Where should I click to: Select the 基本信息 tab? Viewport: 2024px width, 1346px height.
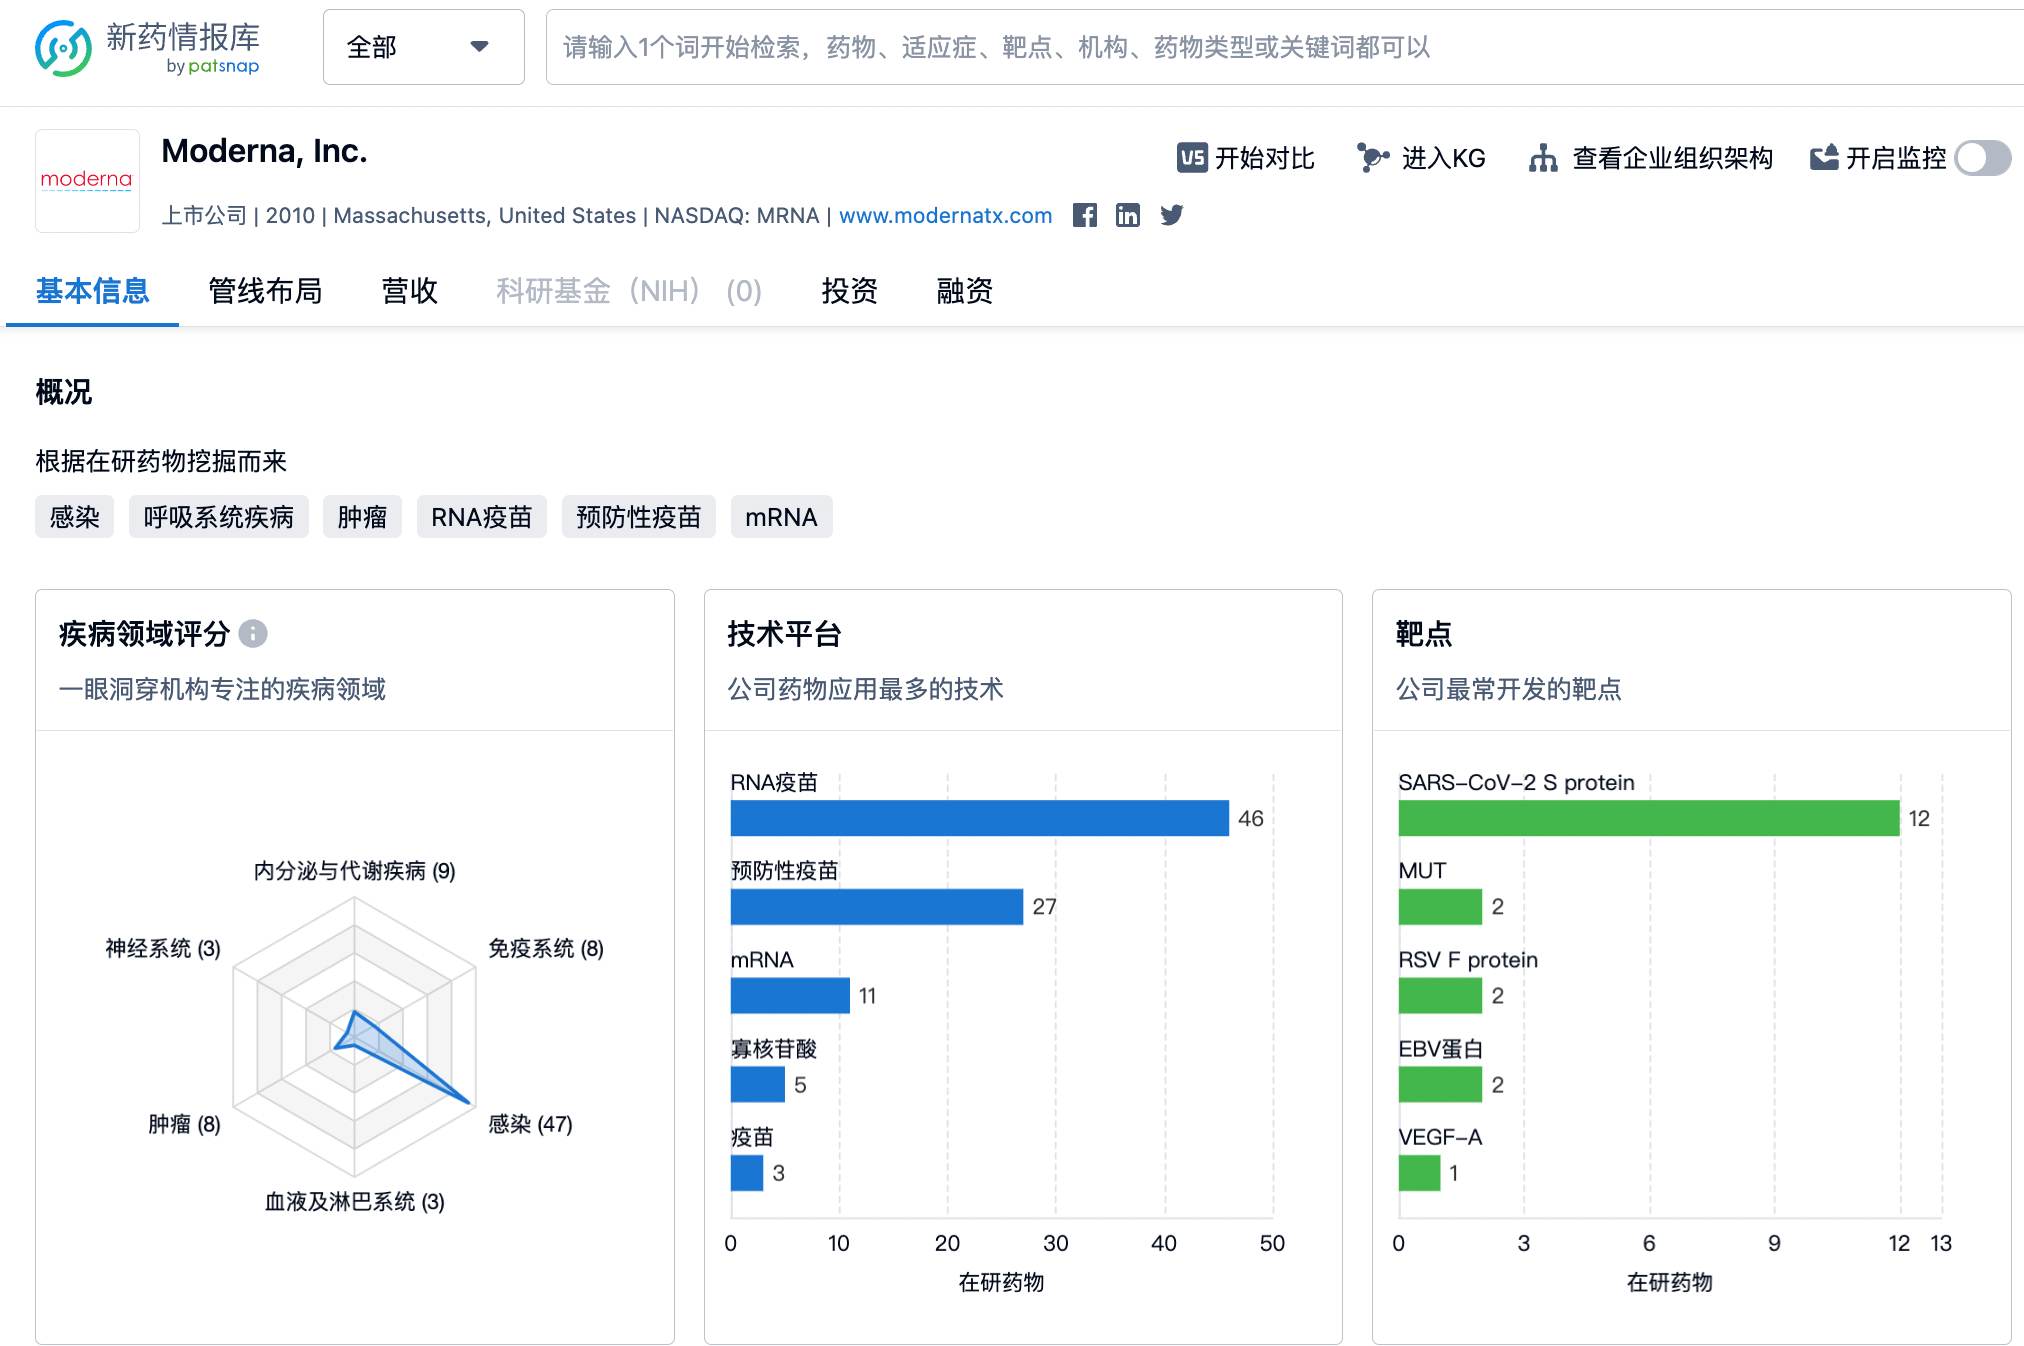[92, 291]
